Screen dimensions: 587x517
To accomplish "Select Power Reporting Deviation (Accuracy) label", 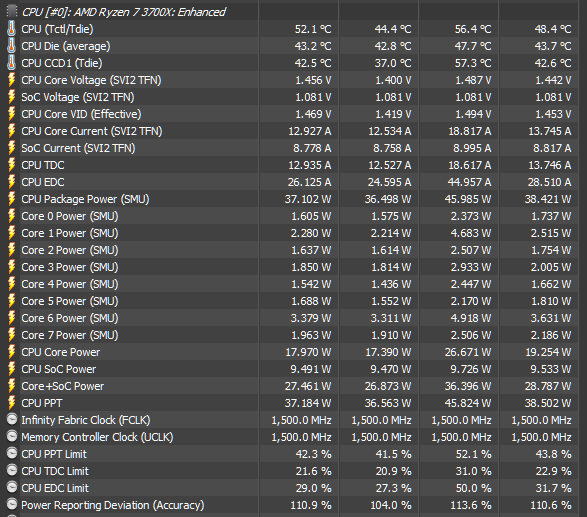I will click(x=113, y=506).
